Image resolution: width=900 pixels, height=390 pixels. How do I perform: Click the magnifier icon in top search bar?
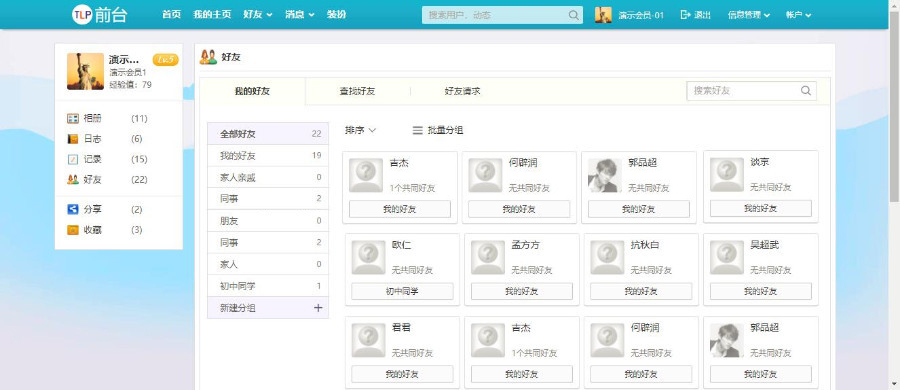(x=573, y=15)
